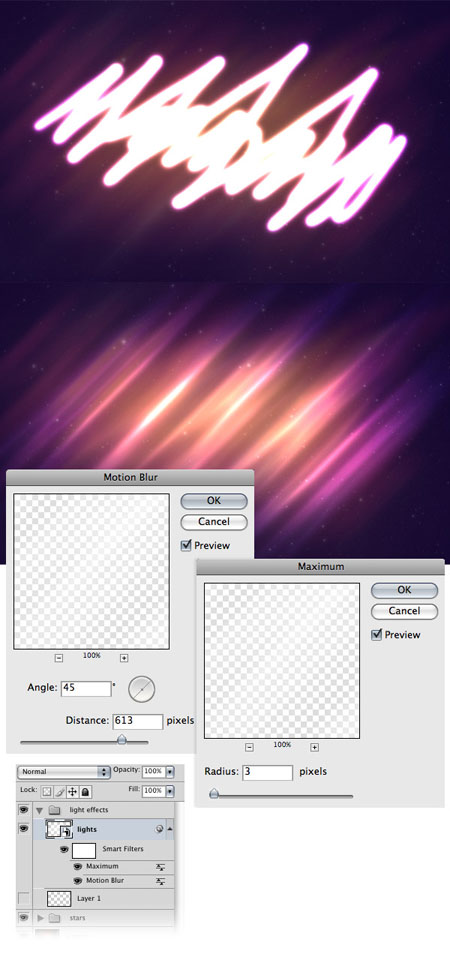Viewport: 450px width, 957px height.
Task: Click OK in the Motion Blur dialog
Action: coord(214,500)
